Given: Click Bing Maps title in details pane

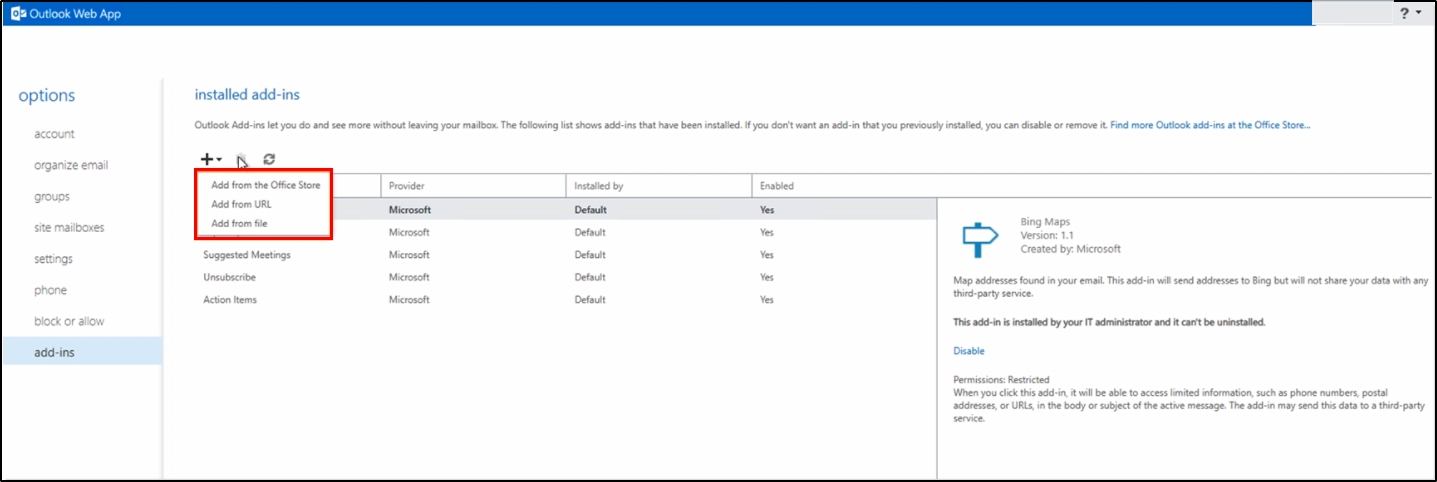Looking at the screenshot, I should pyautogui.click(x=1045, y=222).
